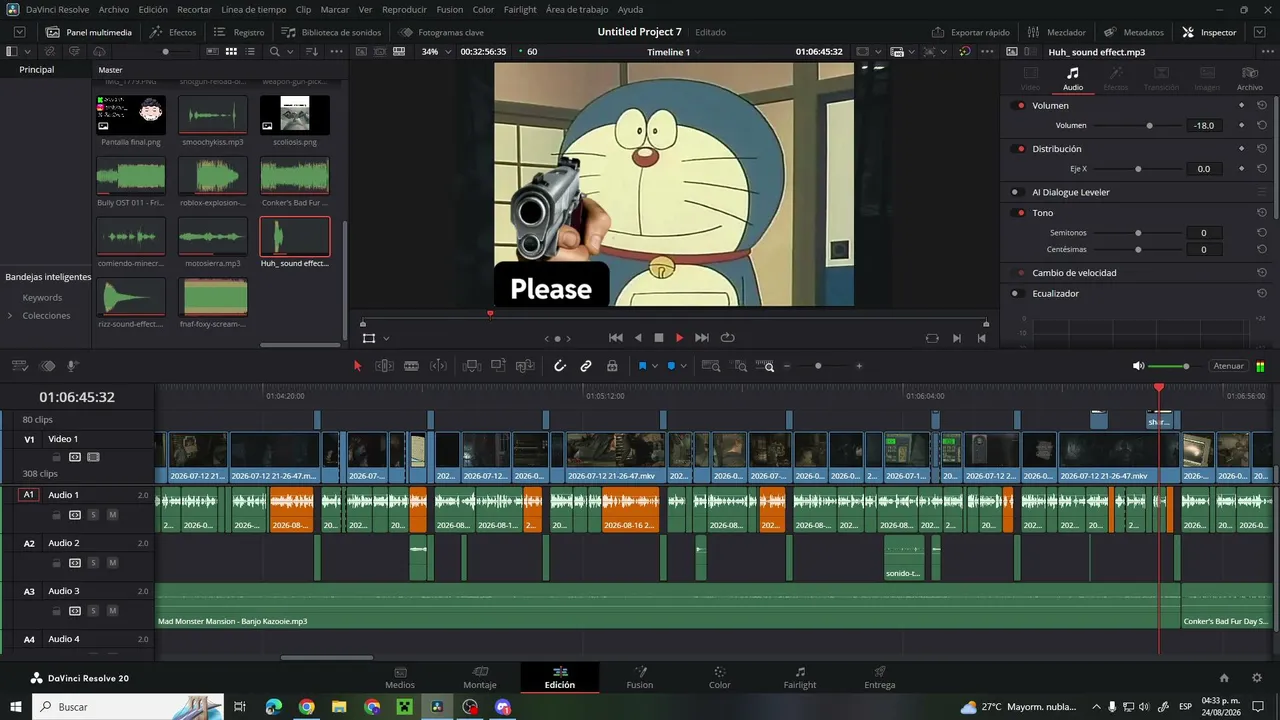Click the Replace Clip icon
The height and width of the screenshot is (720, 1280).
[x=525, y=366]
